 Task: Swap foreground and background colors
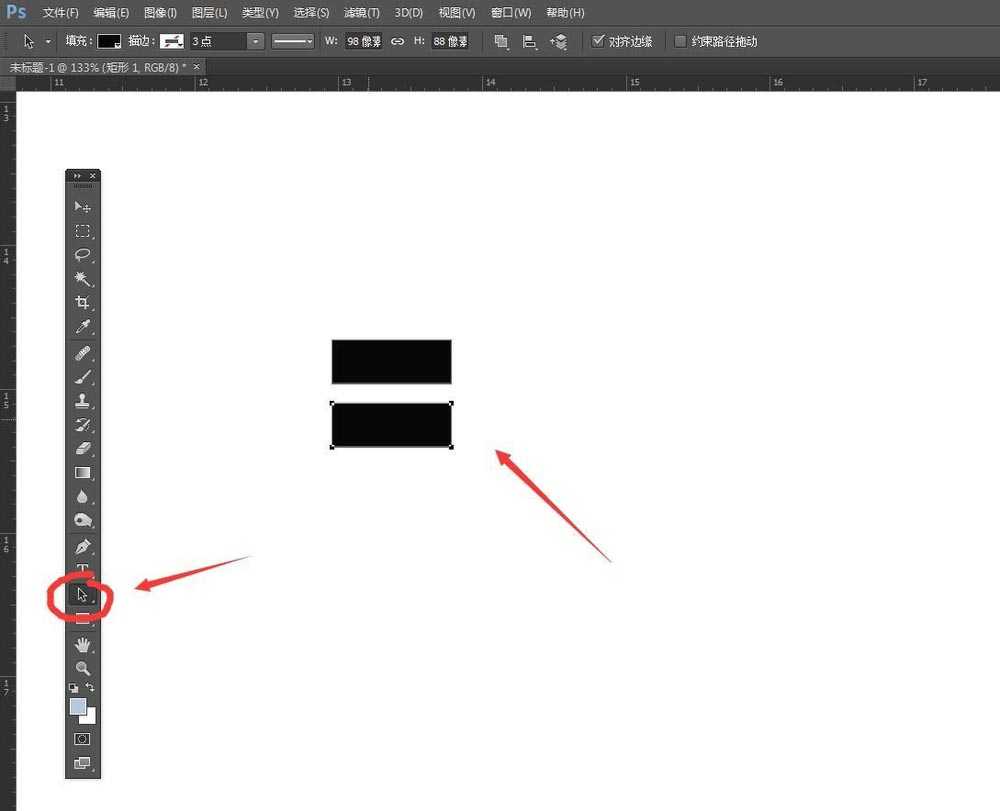pyautogui.click(x=91, y=688)
